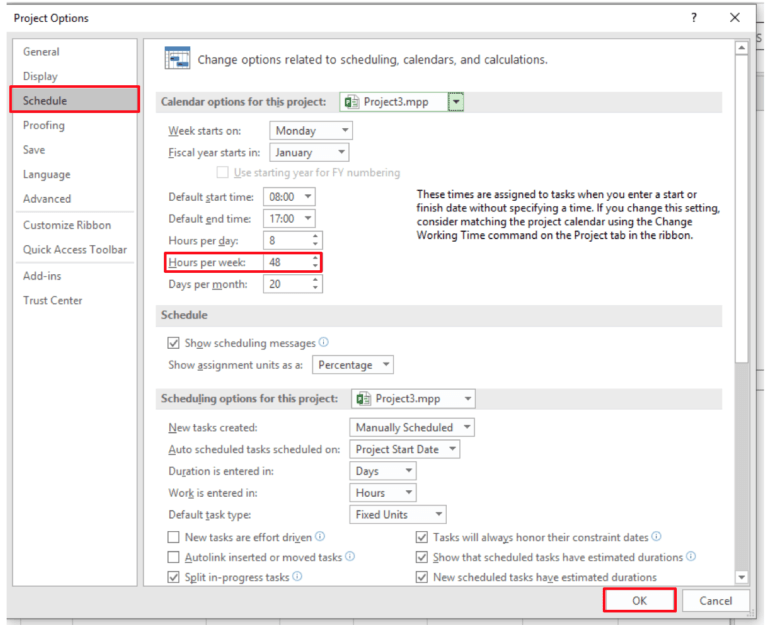Close the Project Options dialog
The width and height of the screenshot is (768, 625).
tap(735, 18)
